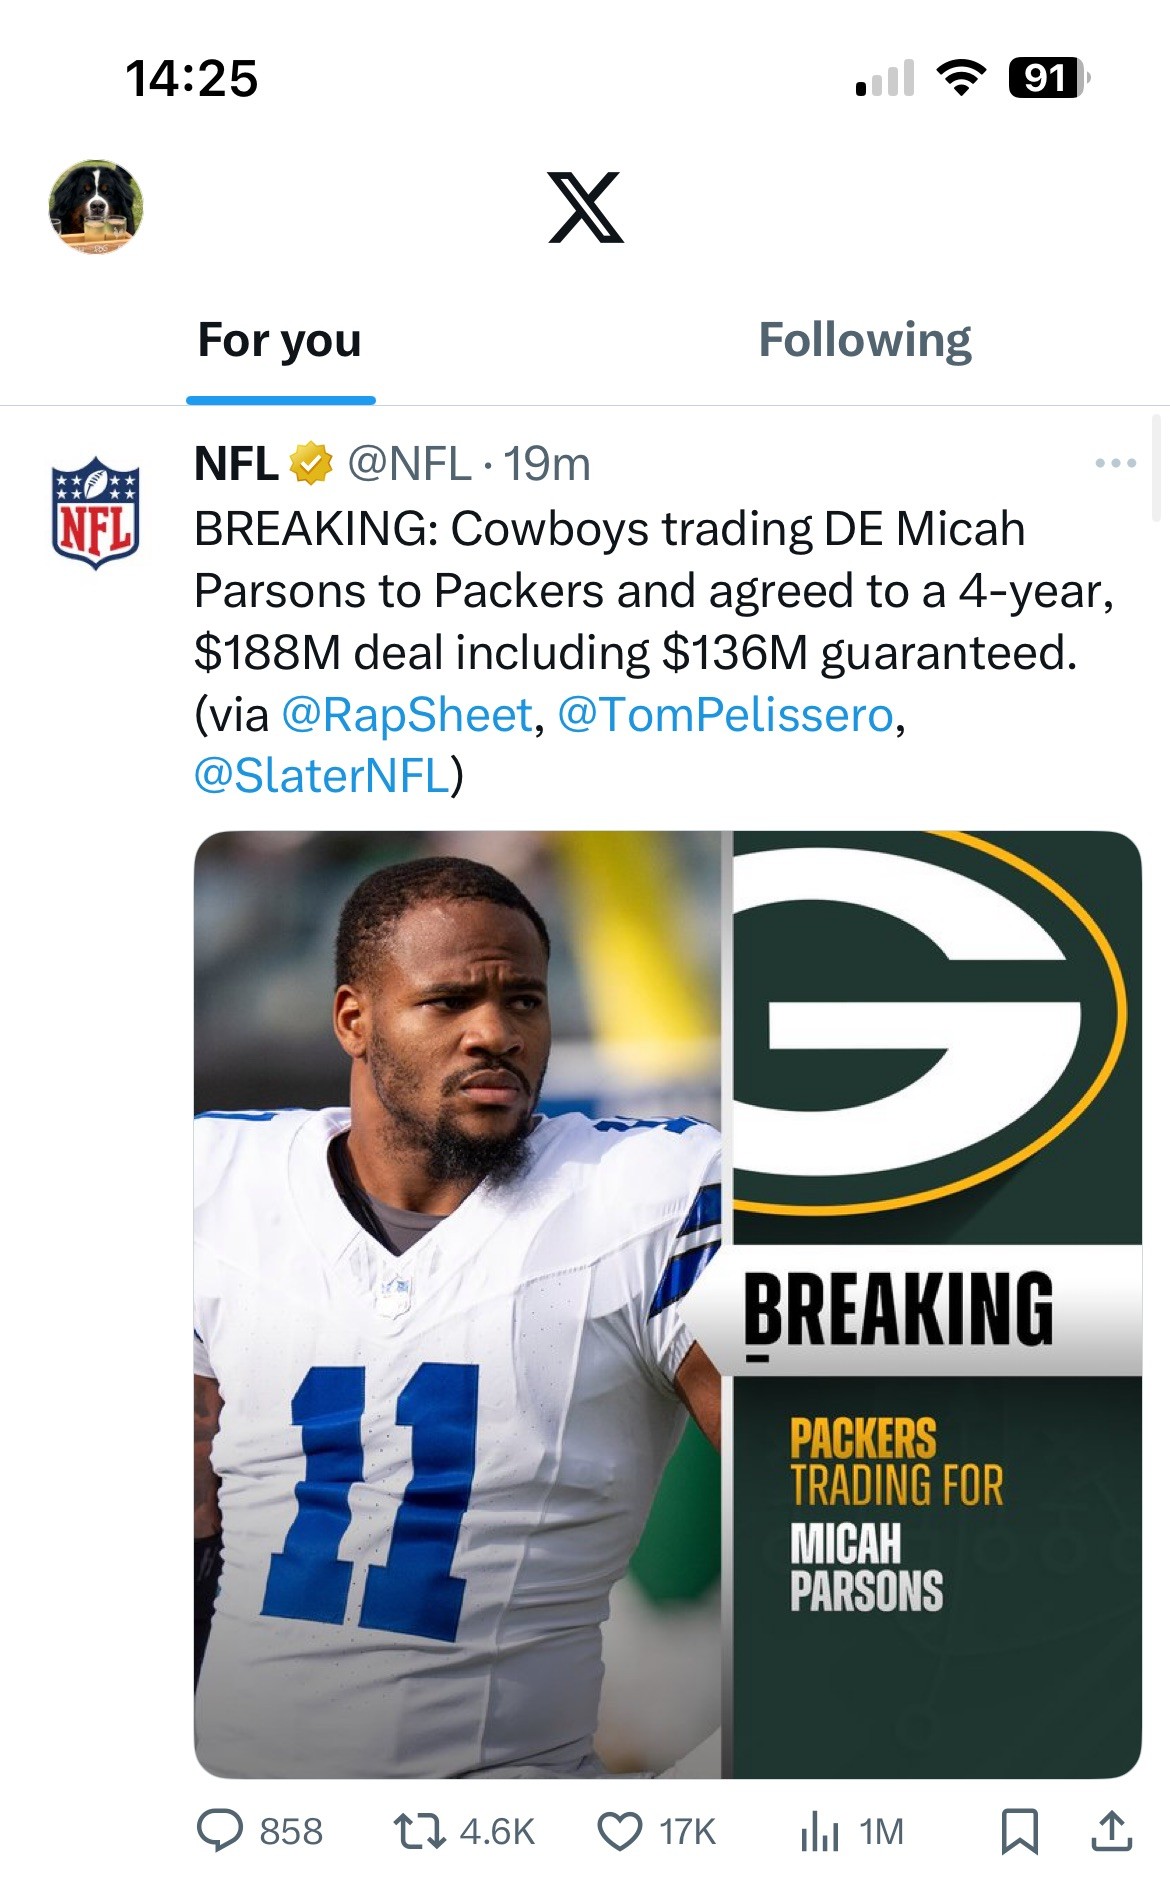Switch to the Following tab
Screen dimensions: 1170x1879
864,340
